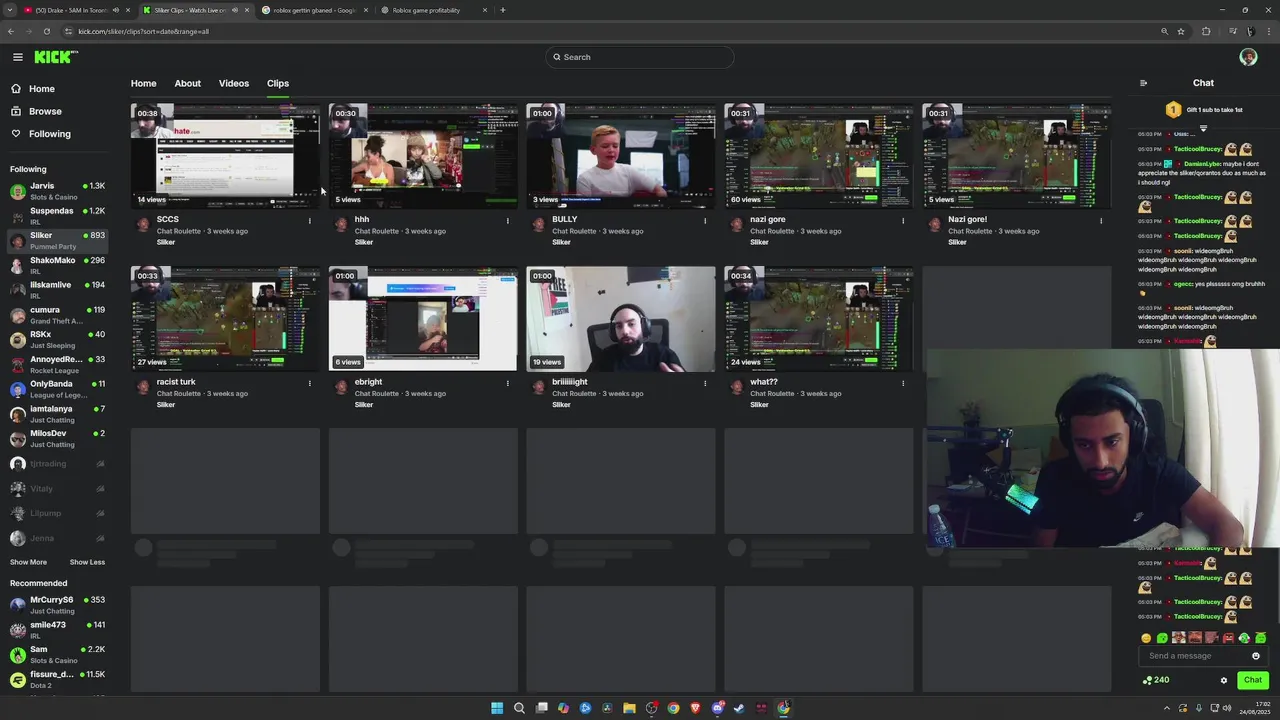The width and height of the screenshot is (1280, 720).
Task: Play the ebright clip thumbnail
Action: tap(423, 318)
